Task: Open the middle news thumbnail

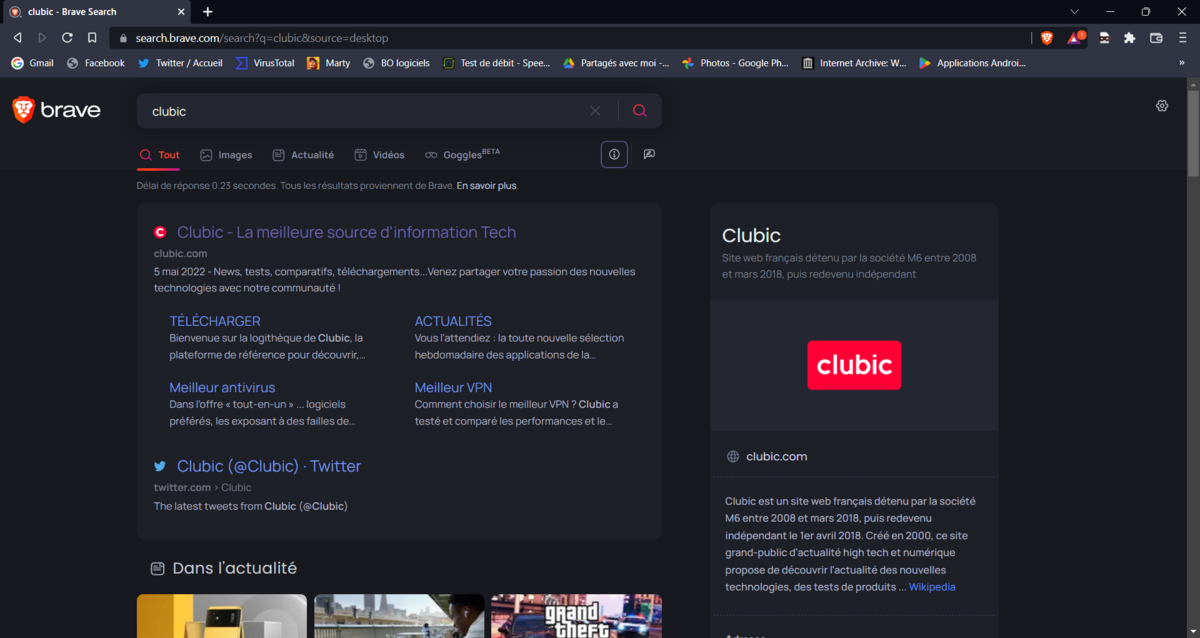Action: (399, 616)
